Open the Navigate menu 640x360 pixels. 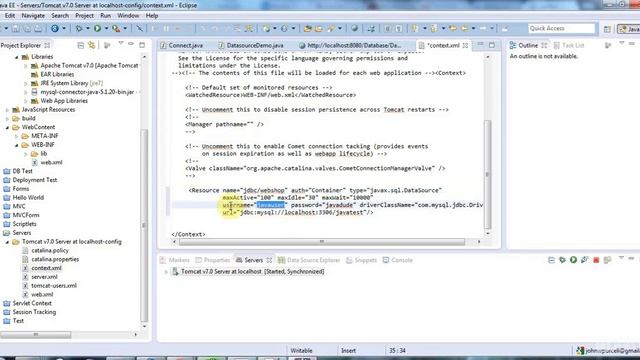pos(33,16)
